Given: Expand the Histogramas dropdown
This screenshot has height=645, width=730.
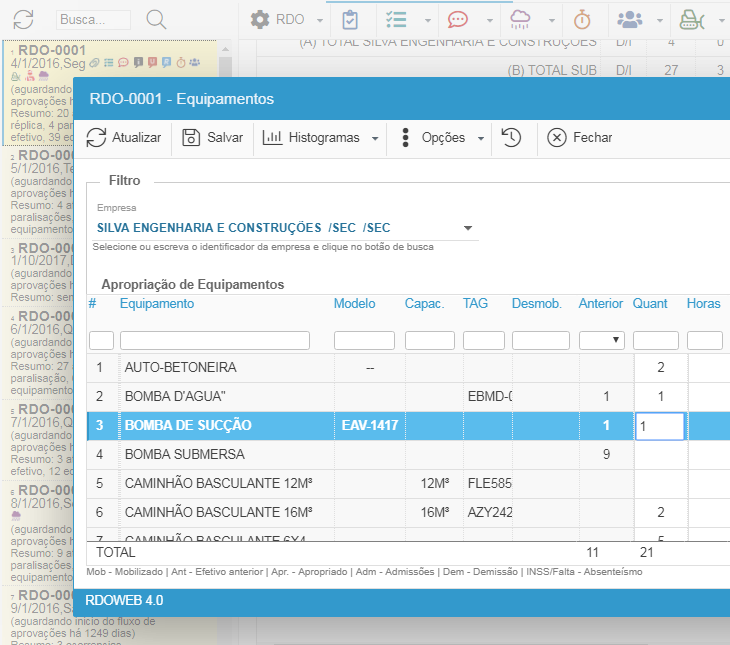Looking at the screenshot, I should tap(321, 138).
